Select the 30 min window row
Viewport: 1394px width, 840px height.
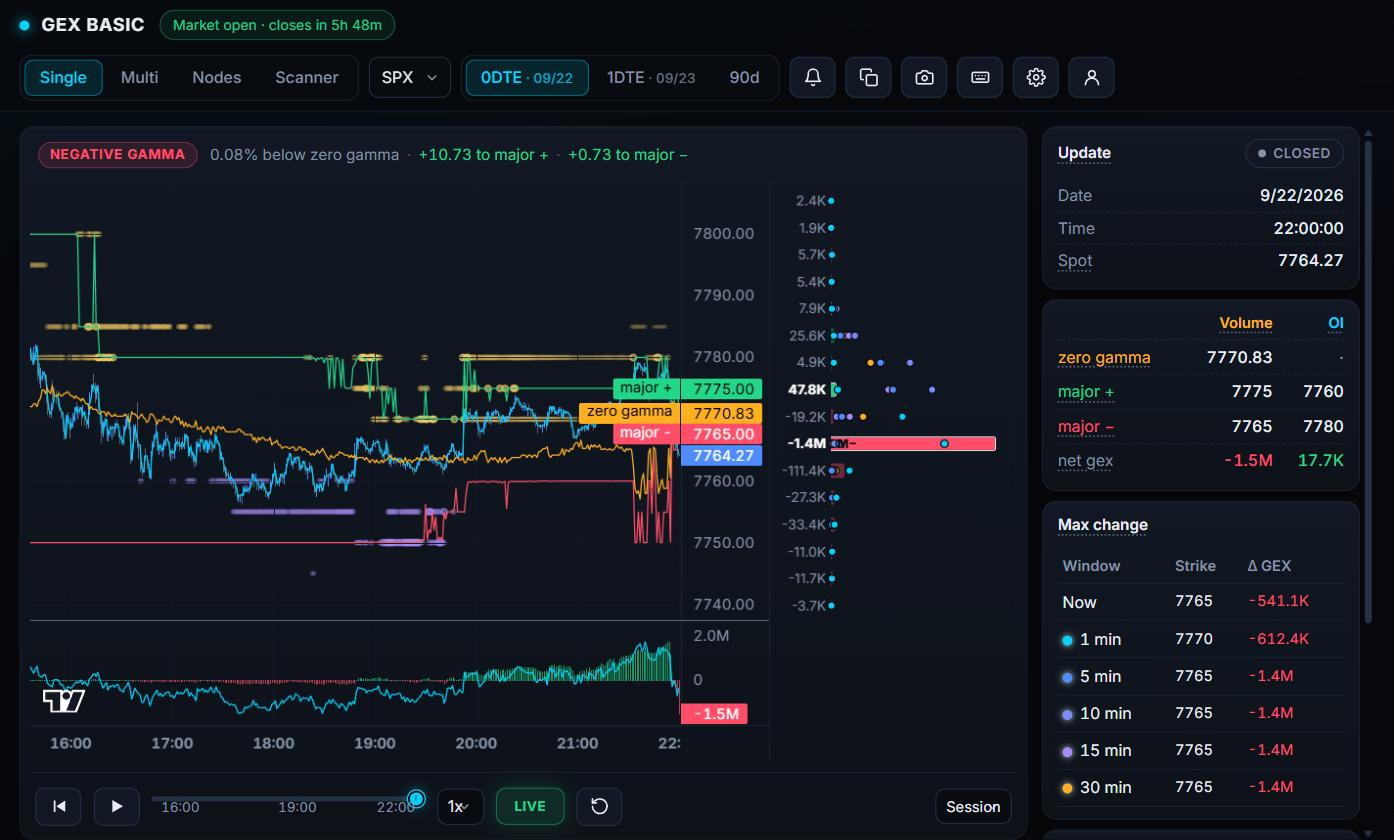pos(1201,787)
